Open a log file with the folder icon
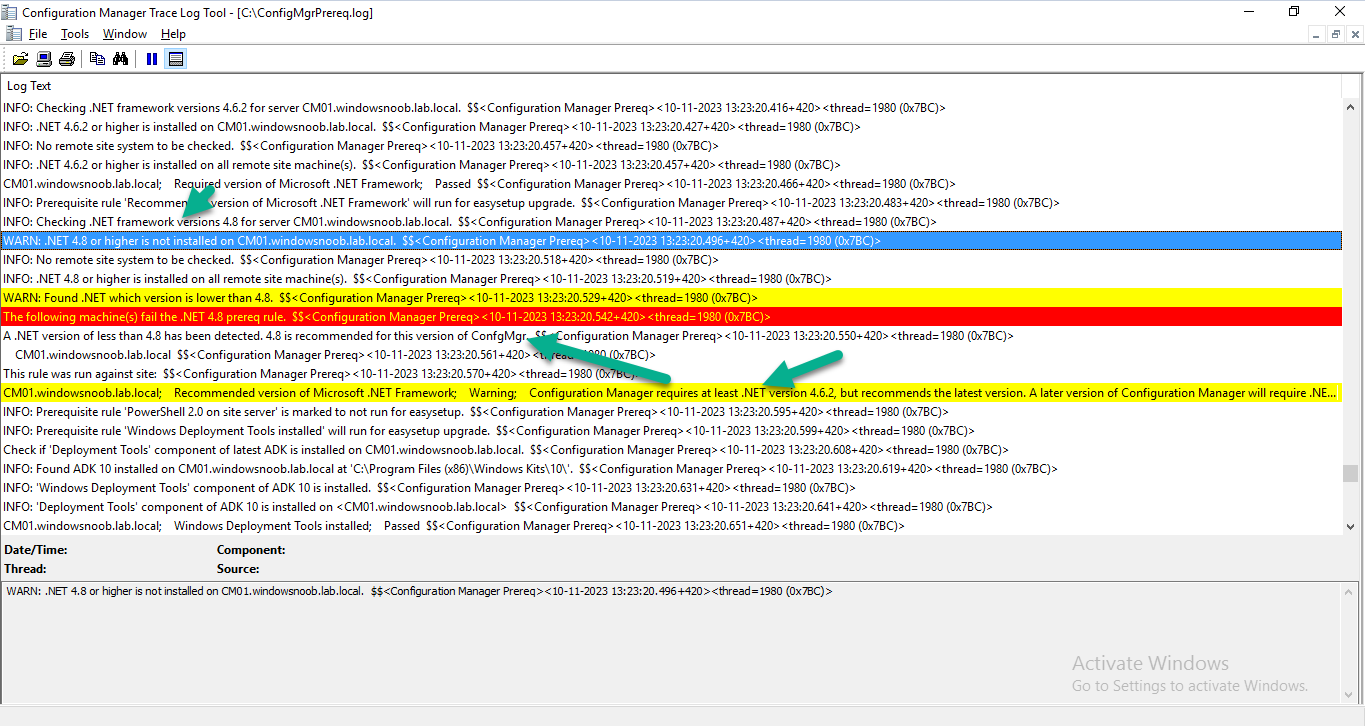 click(20, 59)
